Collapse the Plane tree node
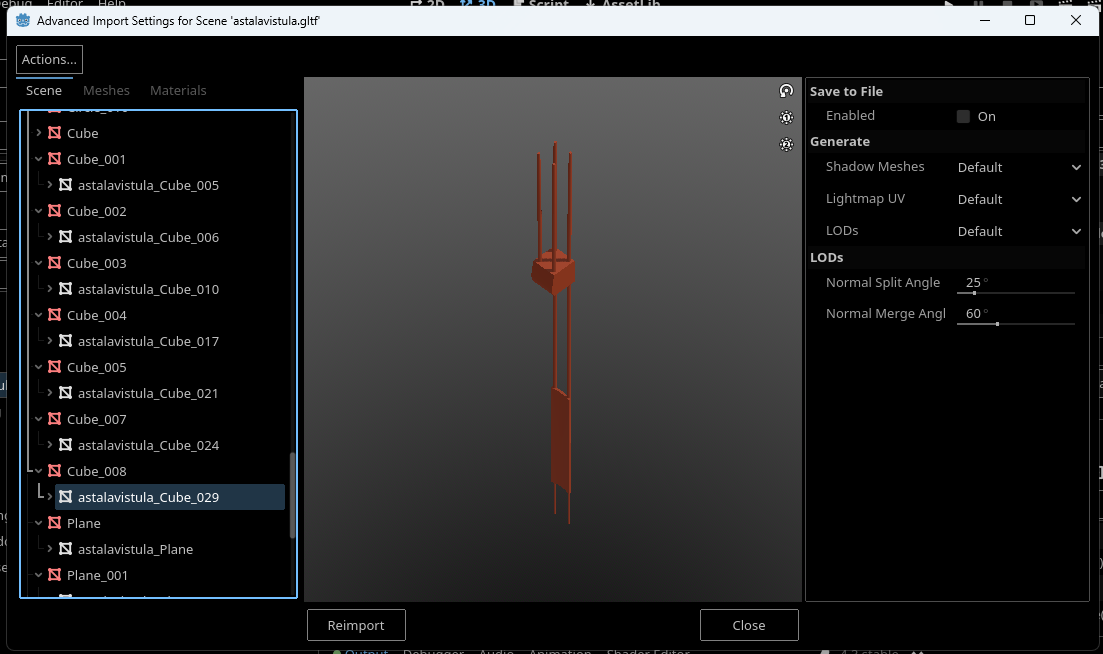The width and height of the screenshot is (1103, 654). coord(39,523)
